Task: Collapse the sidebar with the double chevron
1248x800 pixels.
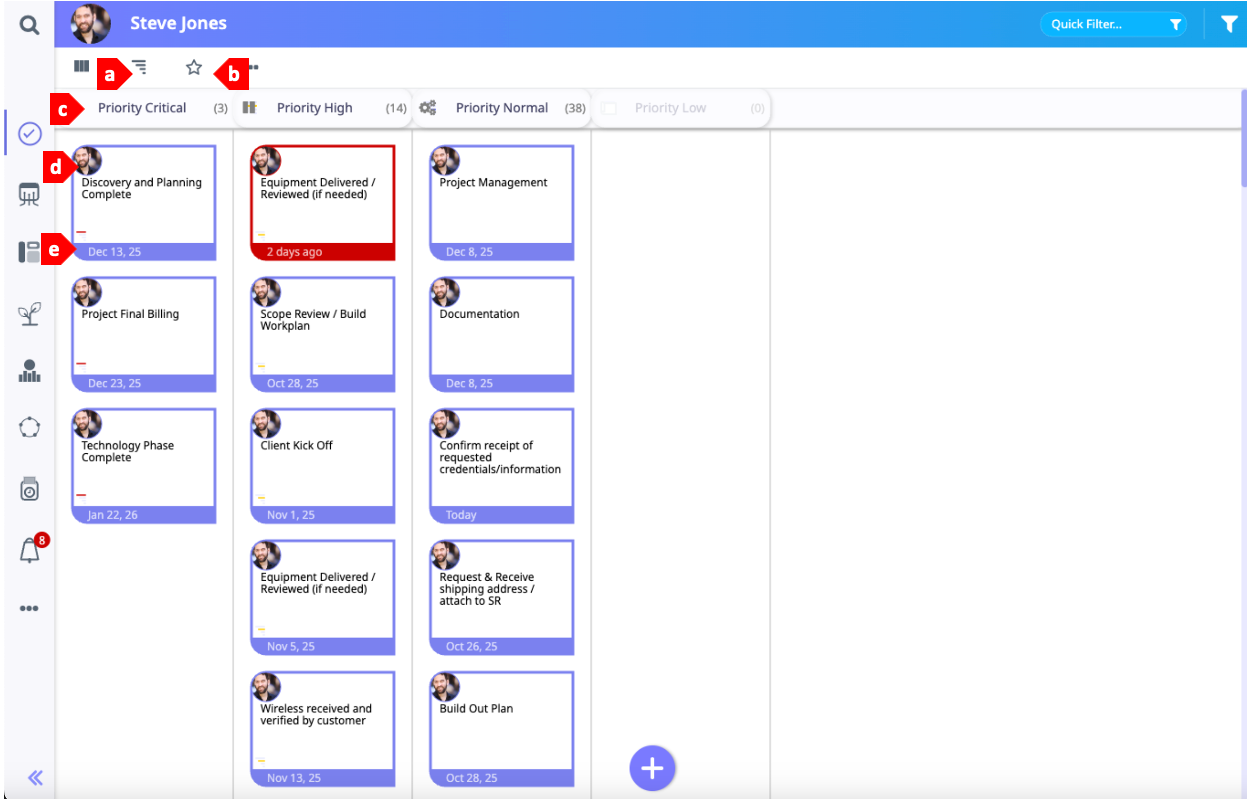Action: [x=35, y=778]
